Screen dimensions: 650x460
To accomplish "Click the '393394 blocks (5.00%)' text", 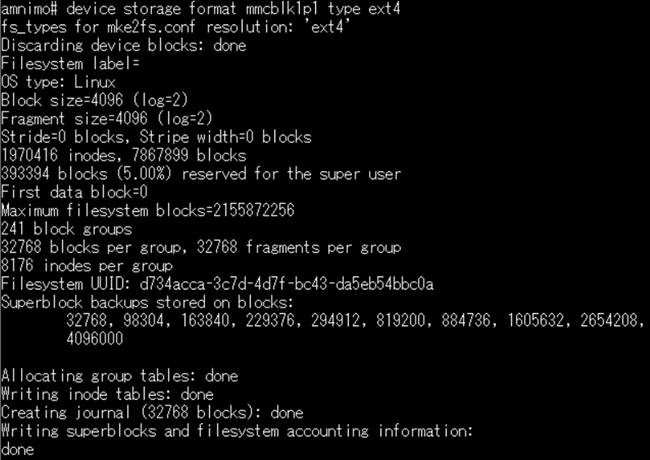I will point(86,174).
